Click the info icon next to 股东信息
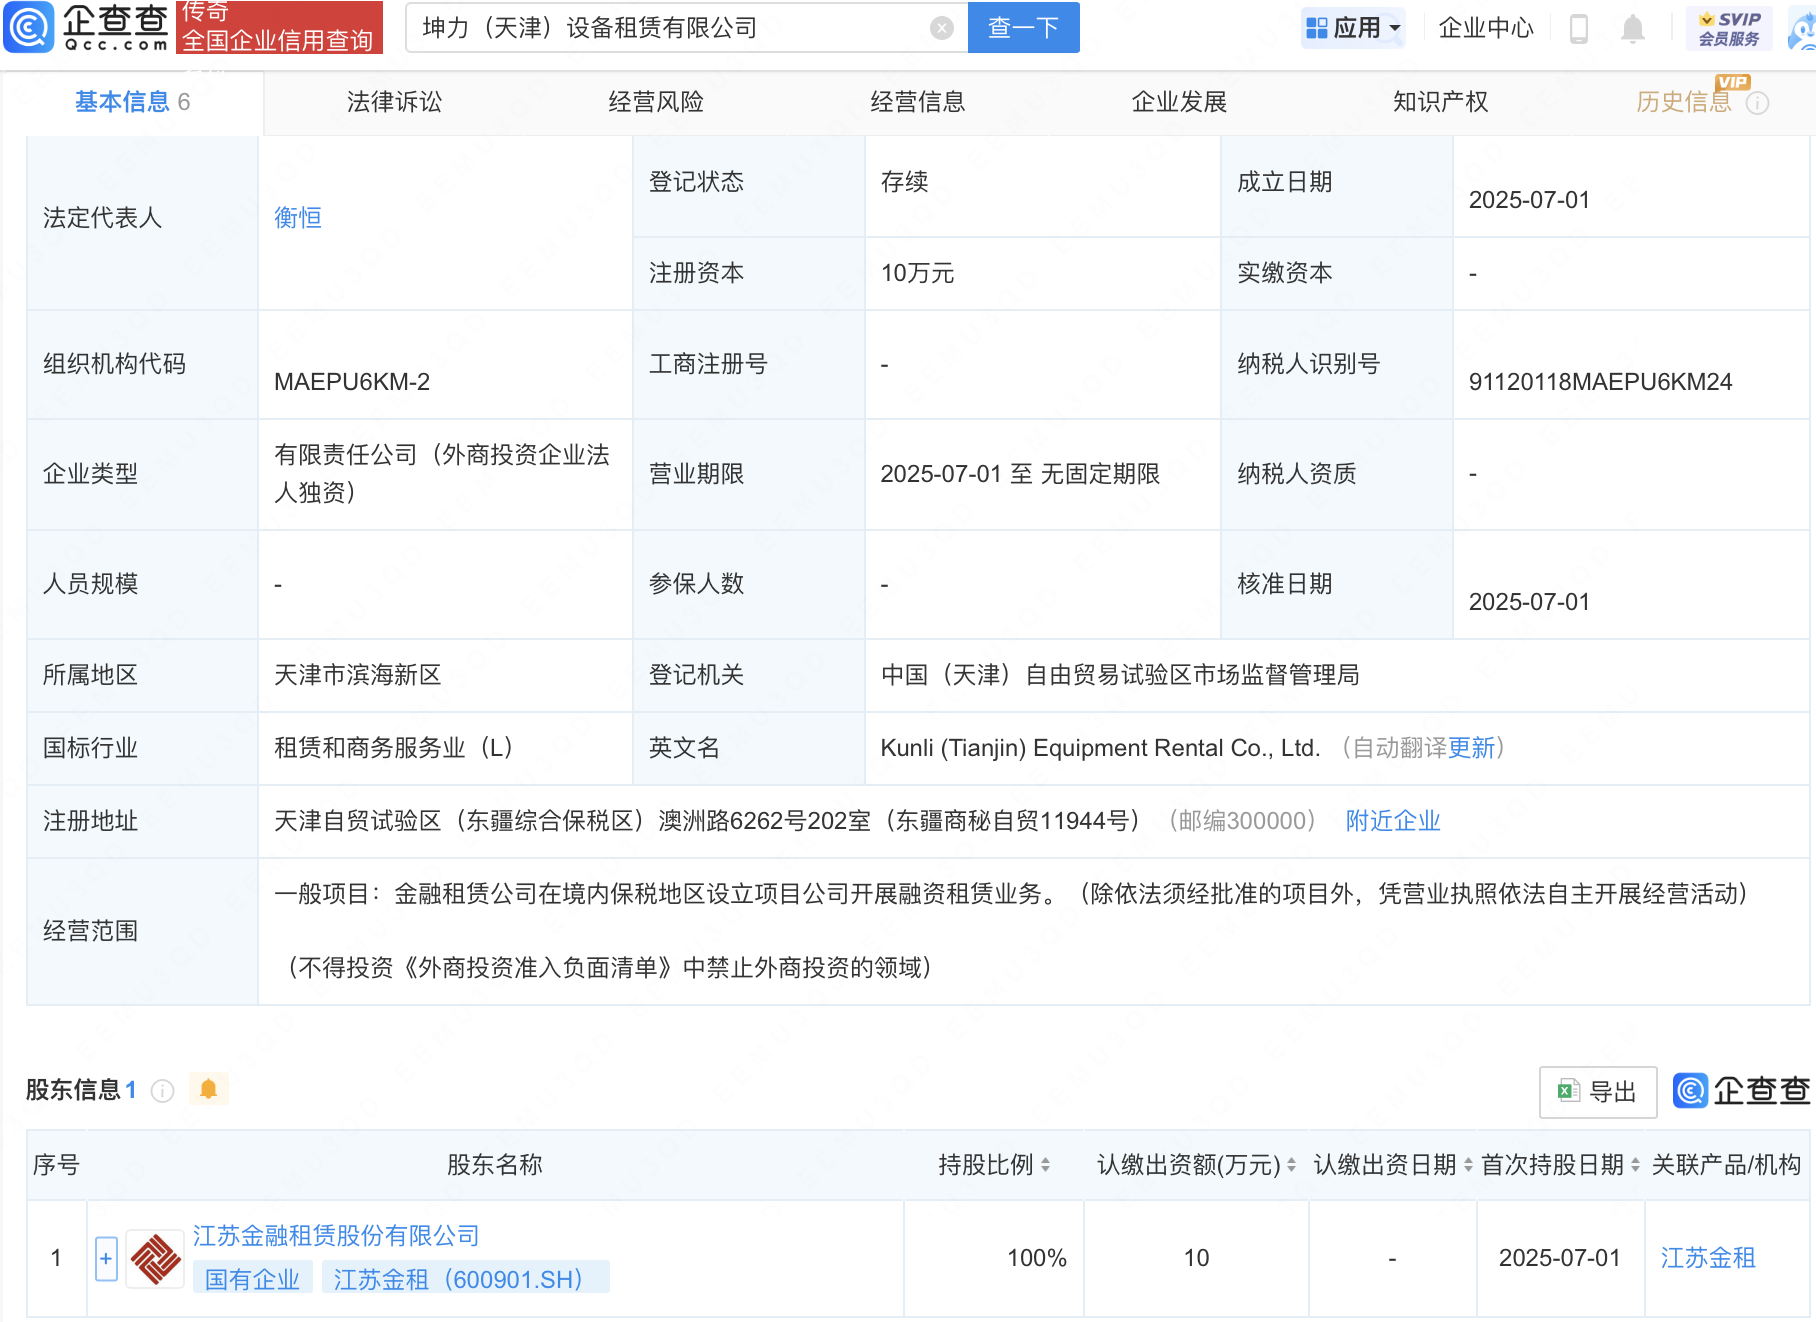Image resolution: width=1816 pixels, height=1322 pixels. click(x=162, y=1091)
